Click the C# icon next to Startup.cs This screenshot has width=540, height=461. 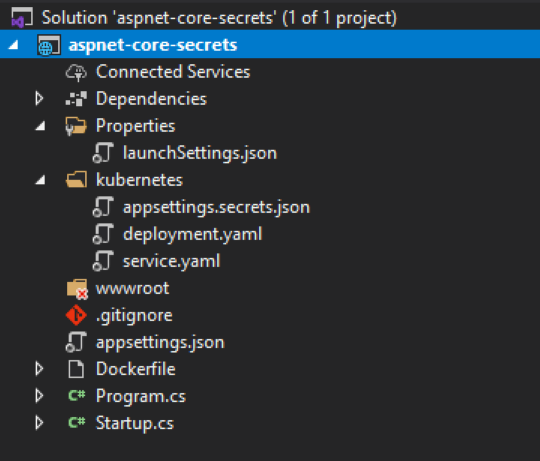(x=76, y=422)
